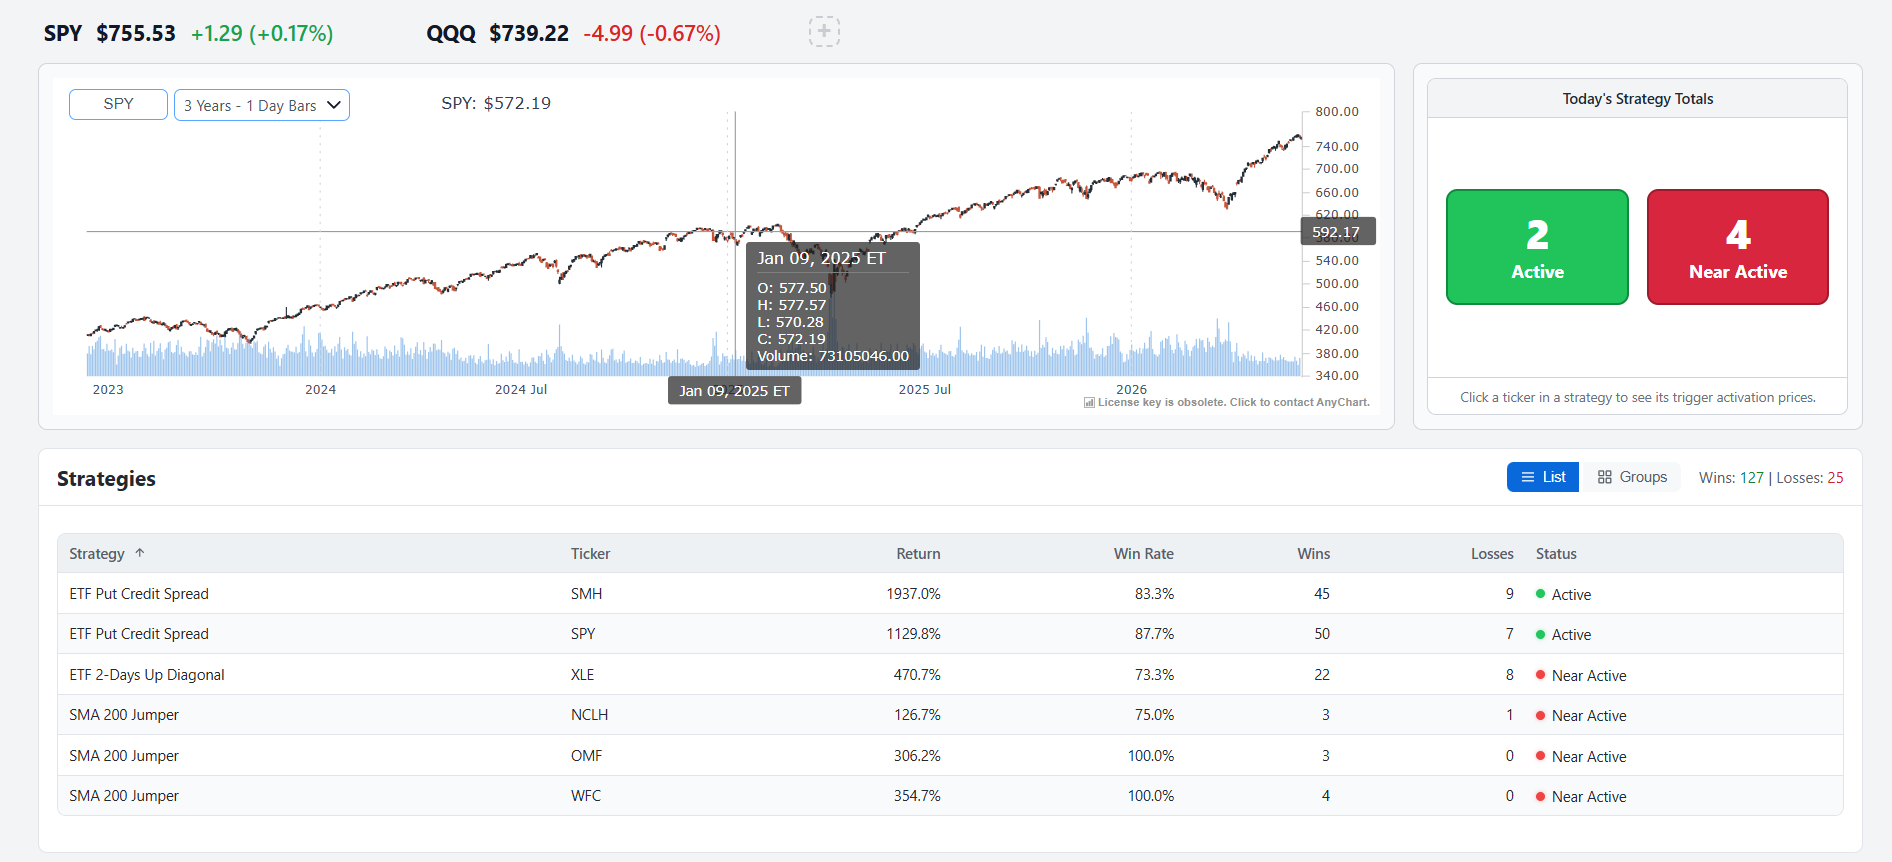Click the green status dot for SMH
Screen dimensions: 1892x862
(x=1540, y=594)
